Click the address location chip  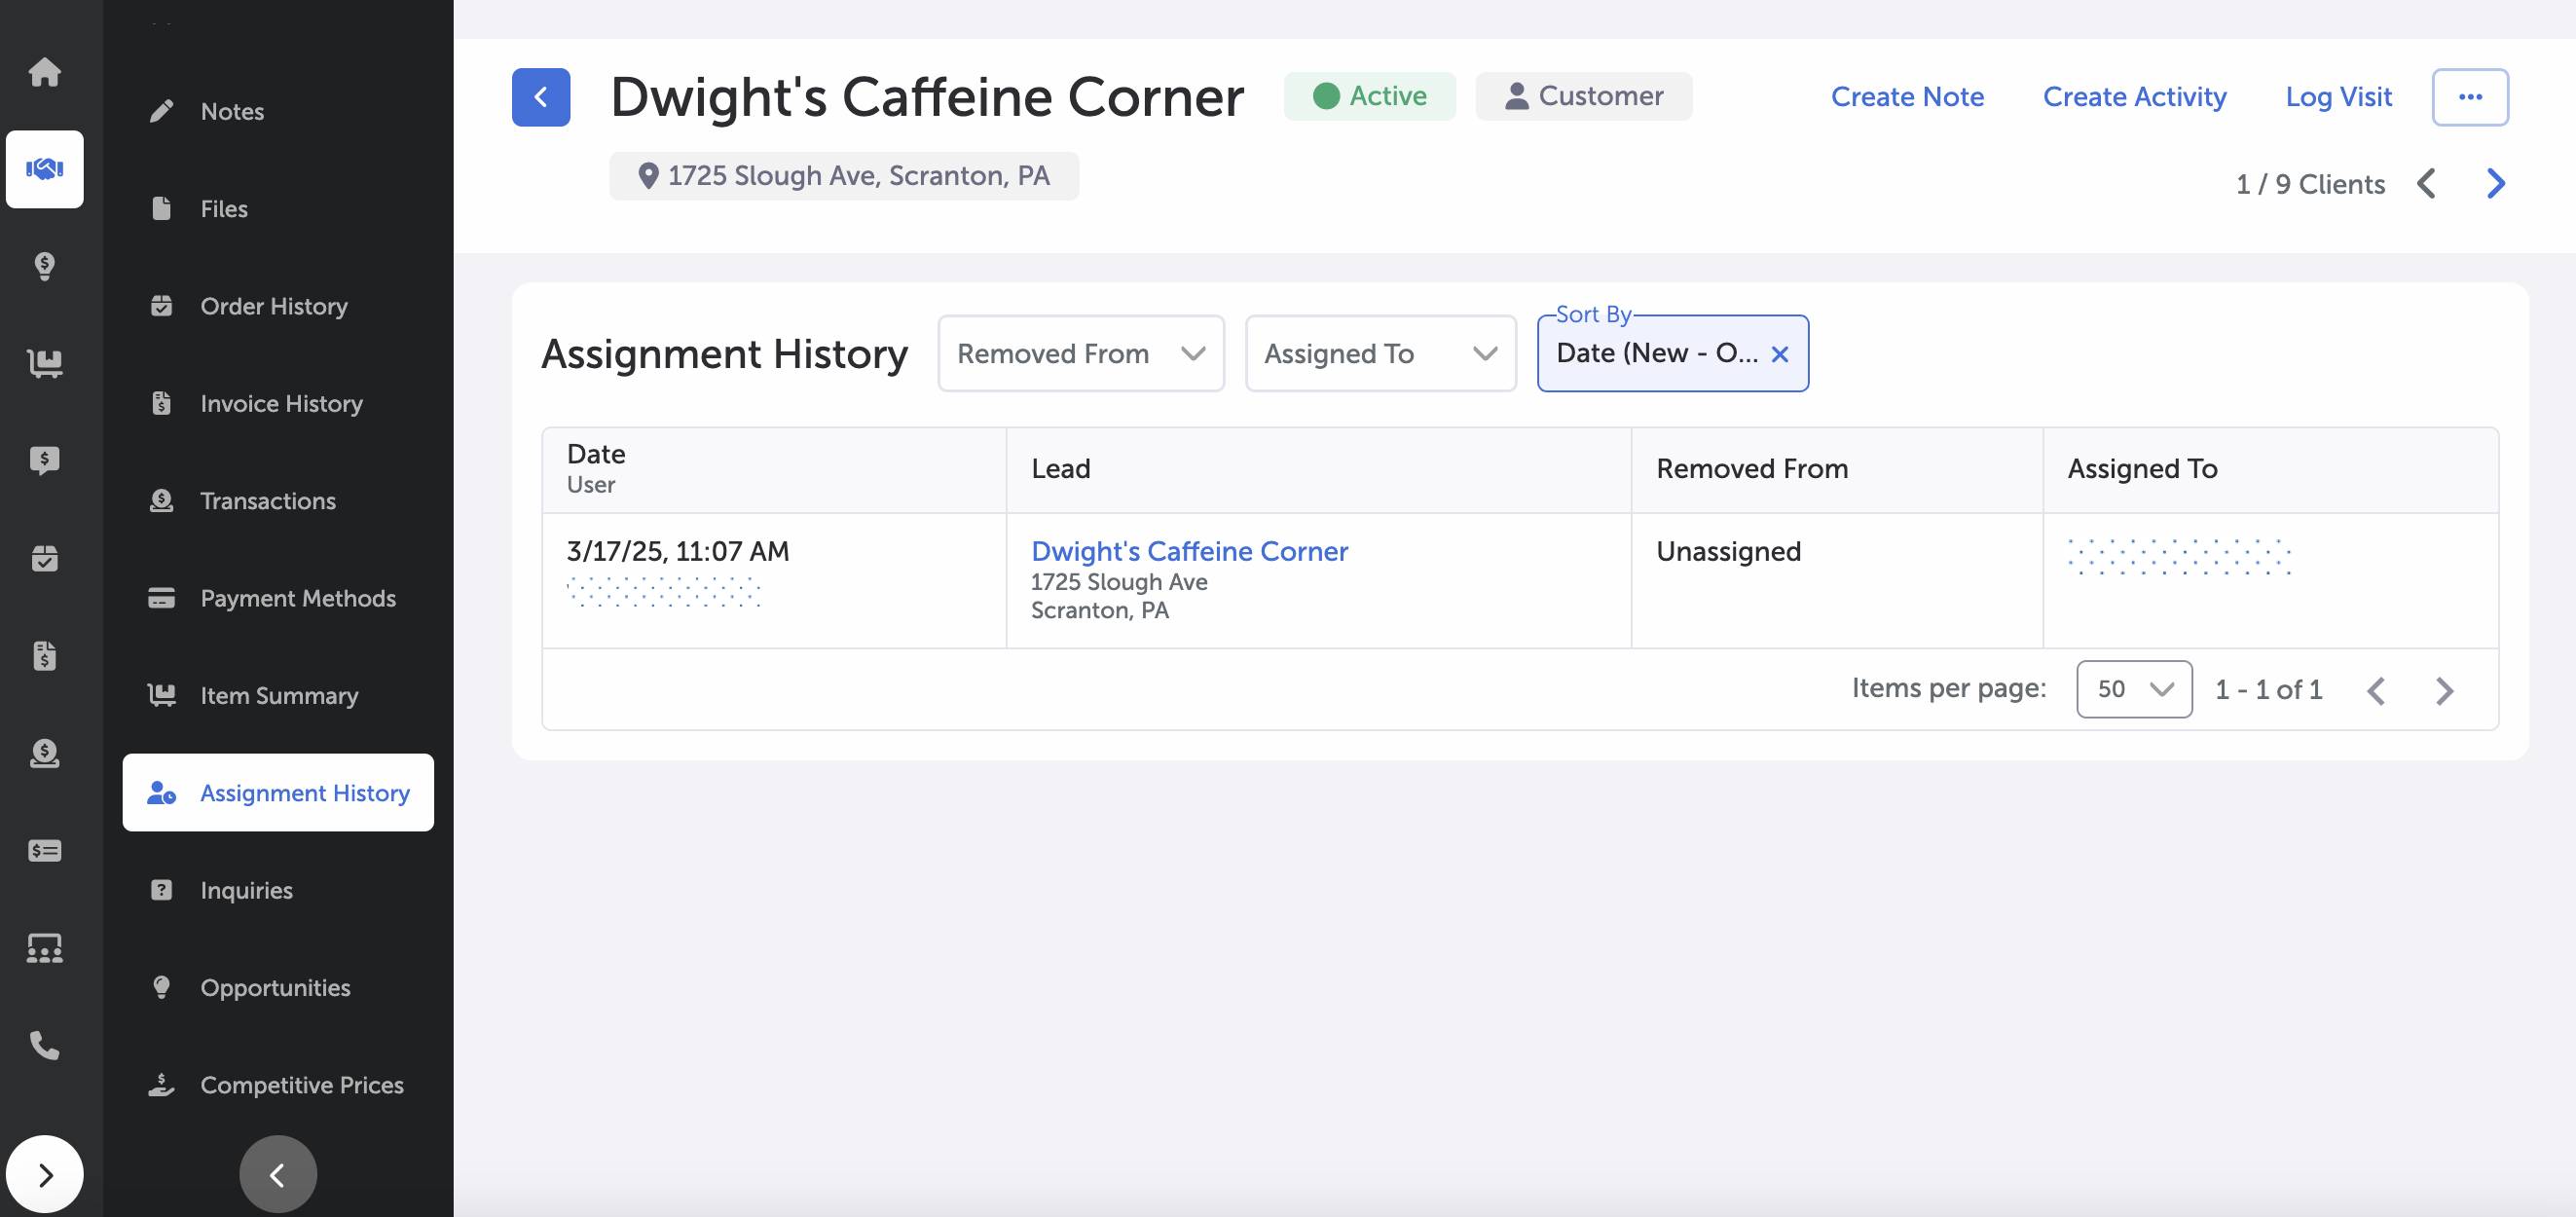[x=843, y=176]
